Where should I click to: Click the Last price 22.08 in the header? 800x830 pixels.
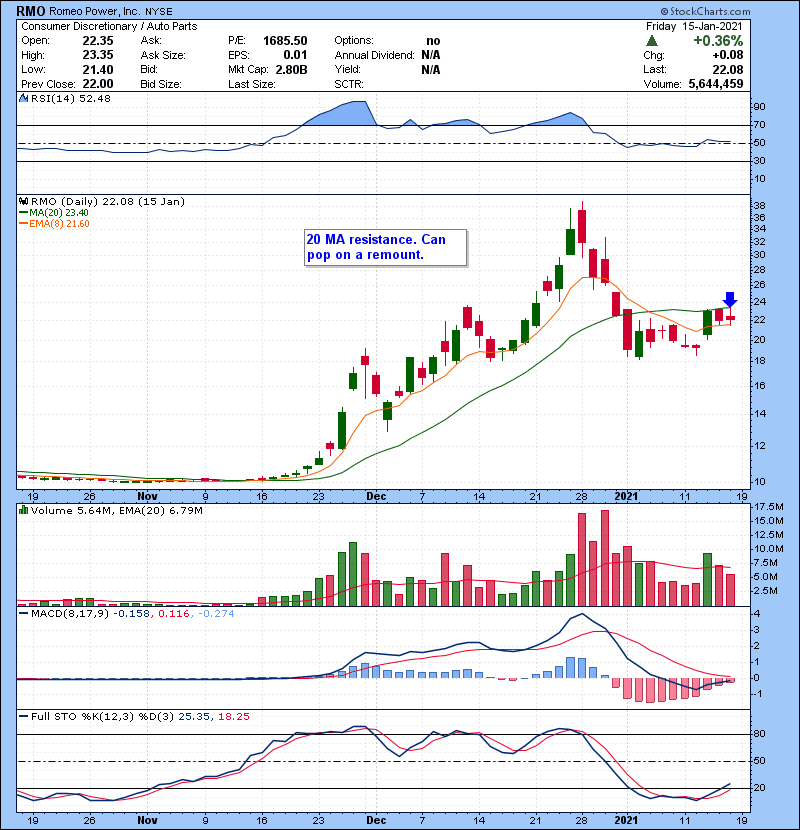coord(728,69)
